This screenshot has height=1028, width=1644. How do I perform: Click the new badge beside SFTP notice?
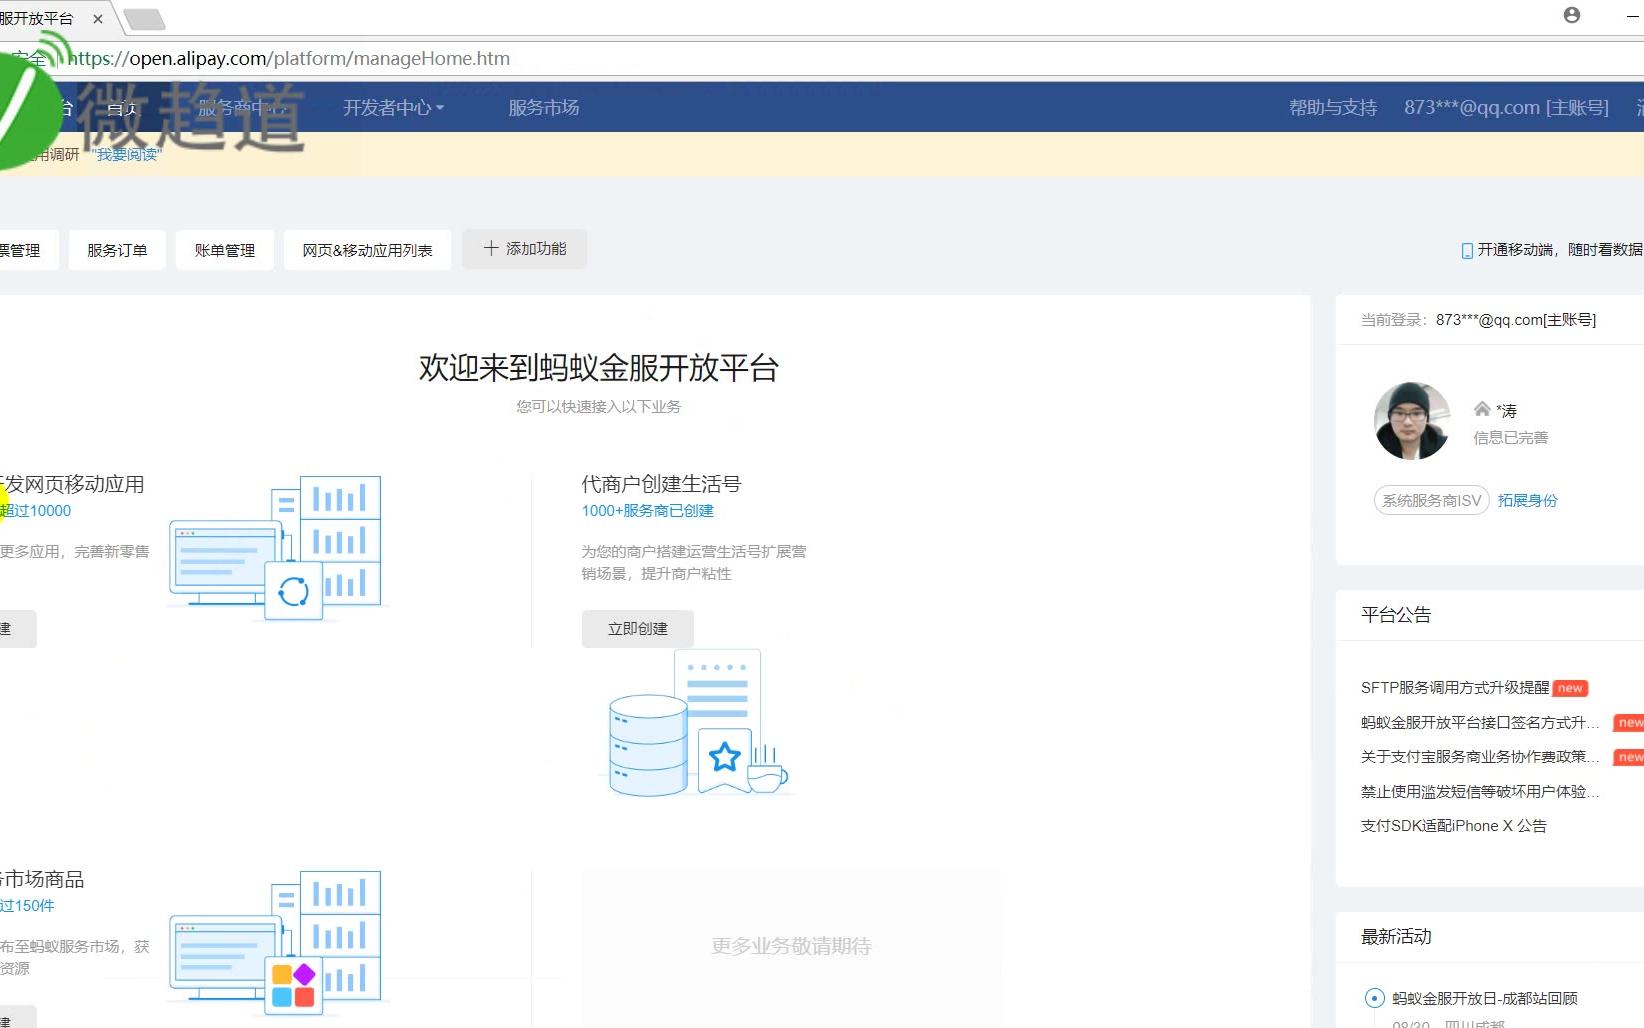click(x=1571, y=688)
